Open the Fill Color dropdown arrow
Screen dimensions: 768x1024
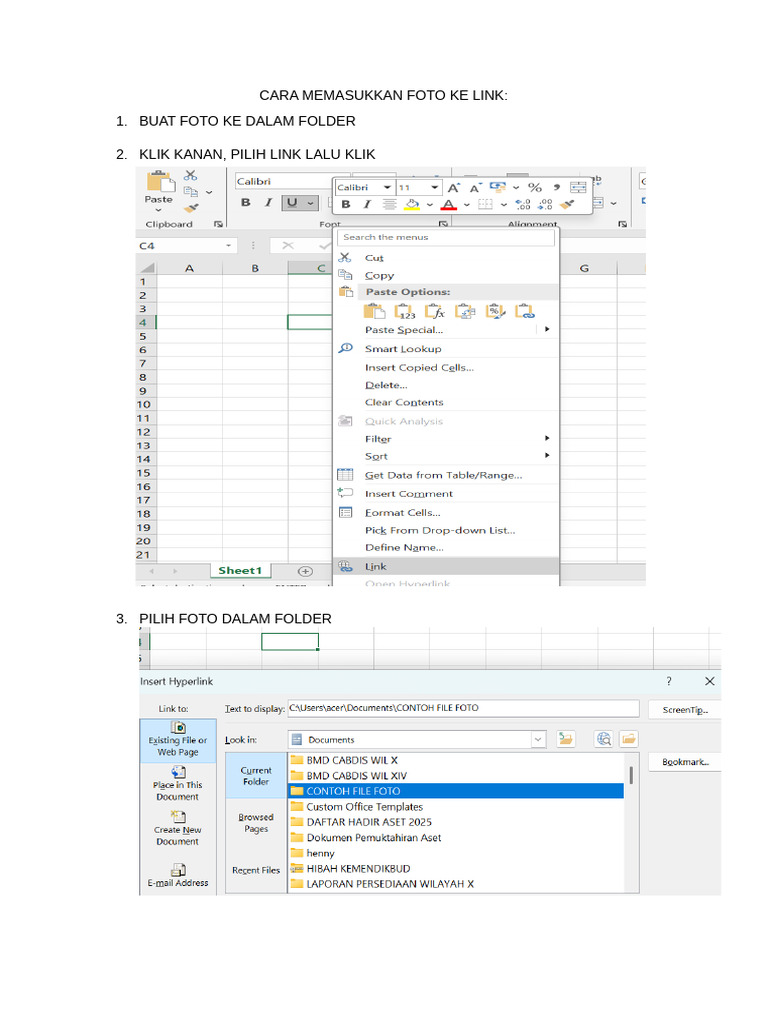[430, 205]
